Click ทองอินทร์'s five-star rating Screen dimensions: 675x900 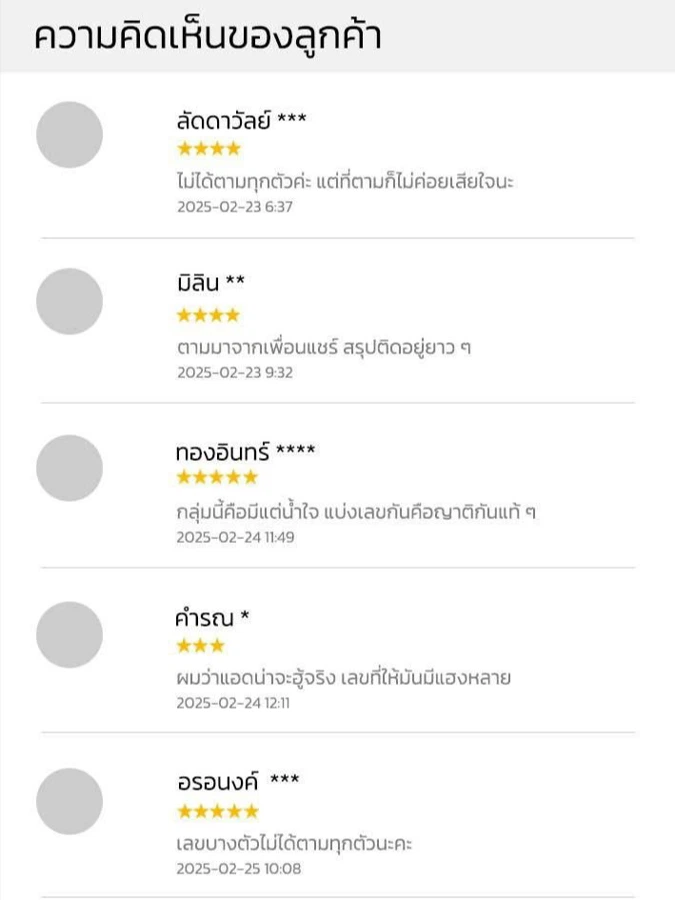click(x=217, y=477)
